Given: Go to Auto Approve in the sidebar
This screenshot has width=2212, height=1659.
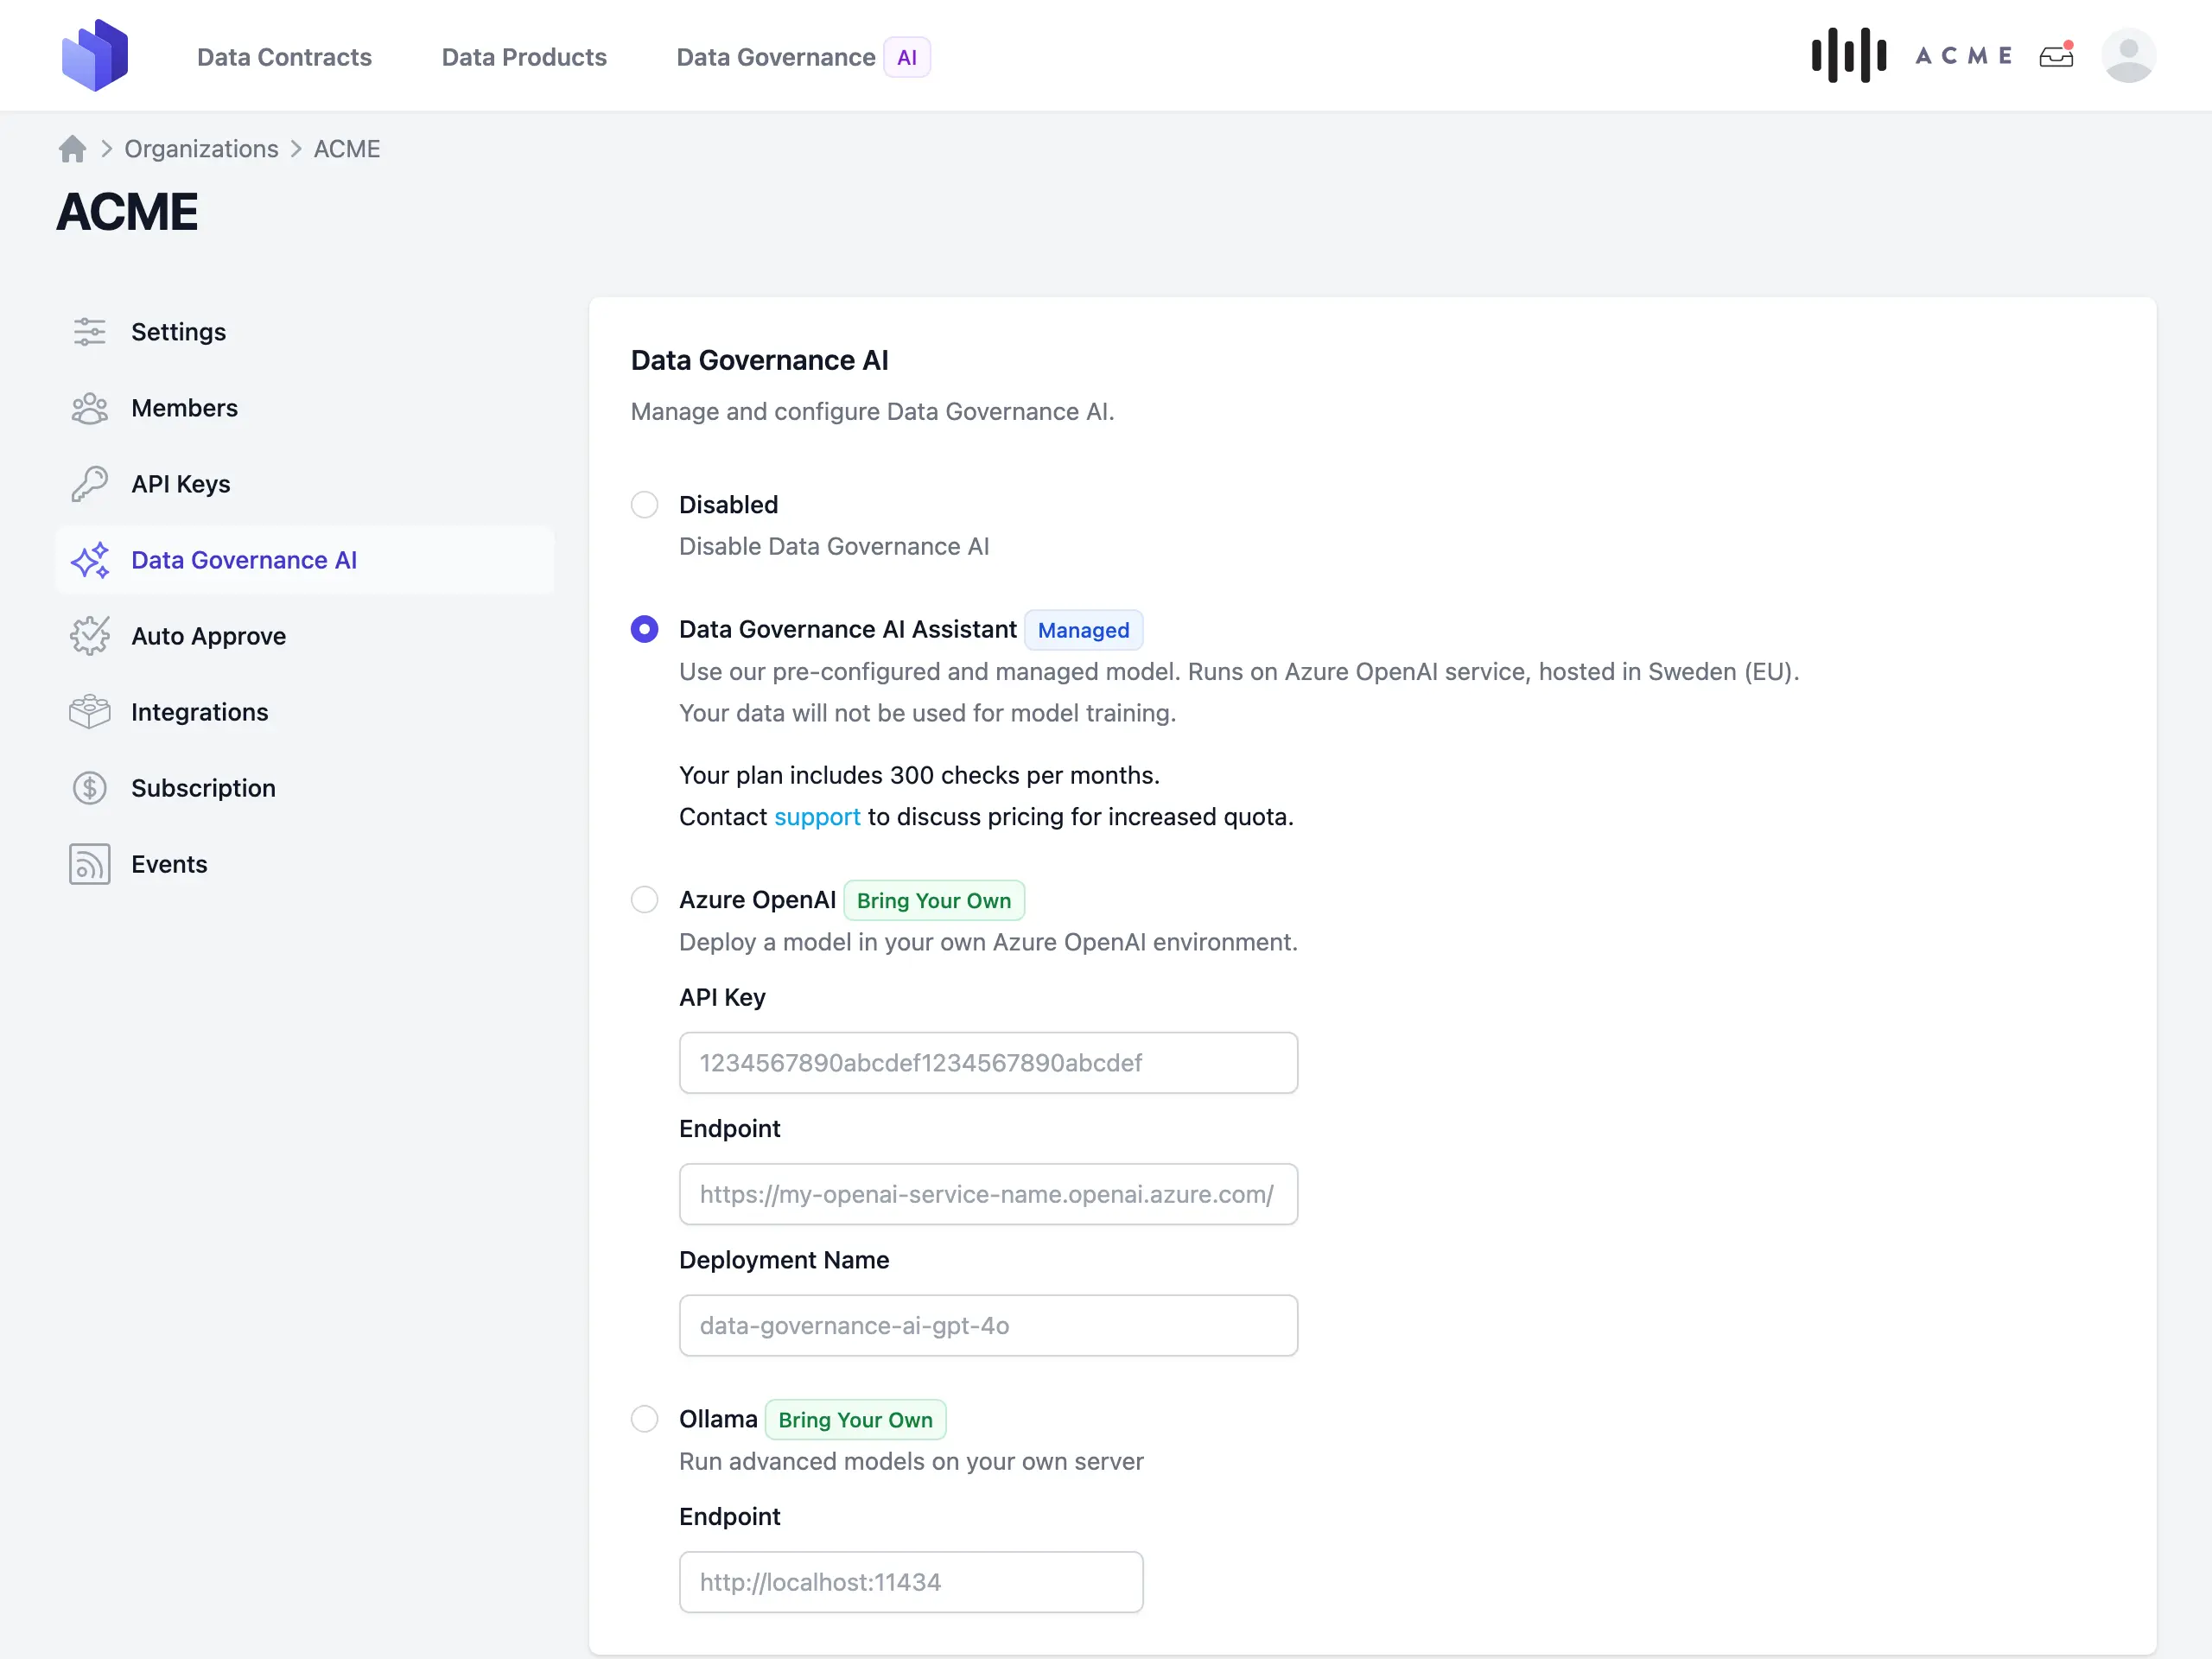Looking at the screenshot, I should coord(305,636).
